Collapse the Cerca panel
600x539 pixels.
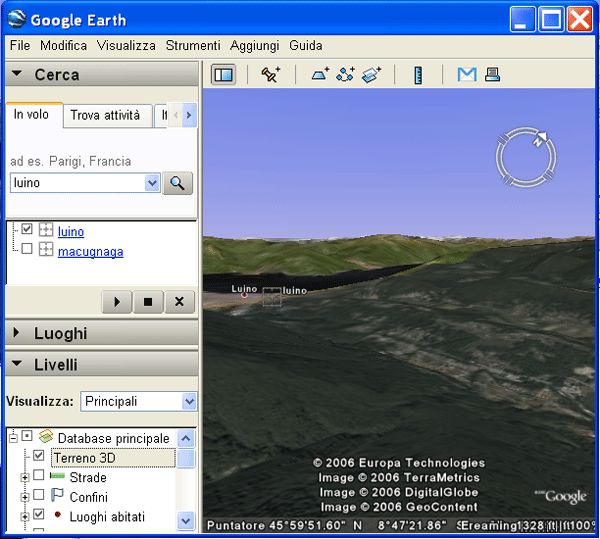point(17,73)
